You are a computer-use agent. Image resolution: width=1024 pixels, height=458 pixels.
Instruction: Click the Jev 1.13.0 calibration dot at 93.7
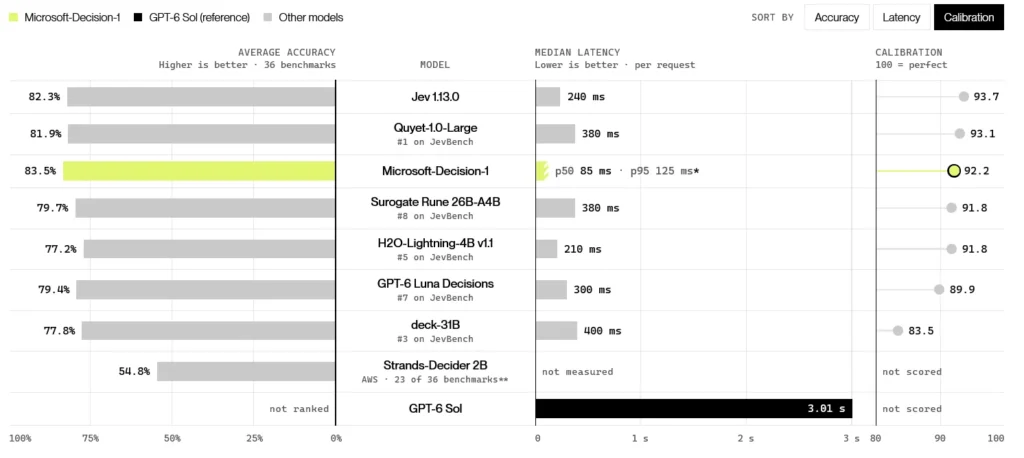pyautogui.click(x=963, y=97)
